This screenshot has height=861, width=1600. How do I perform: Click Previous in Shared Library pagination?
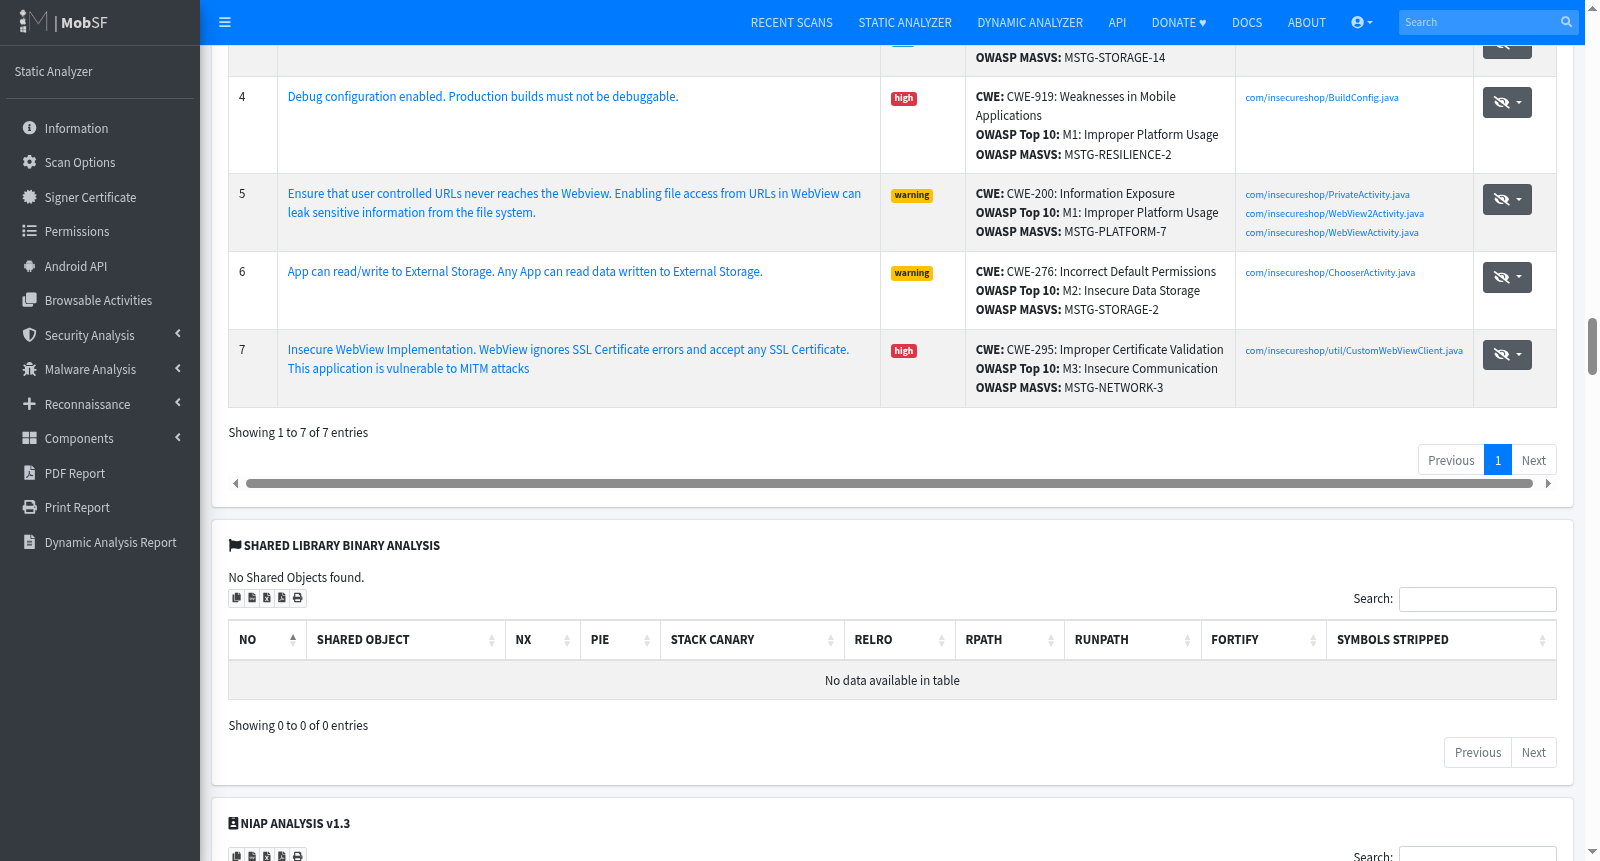[x=1478, y=753]
